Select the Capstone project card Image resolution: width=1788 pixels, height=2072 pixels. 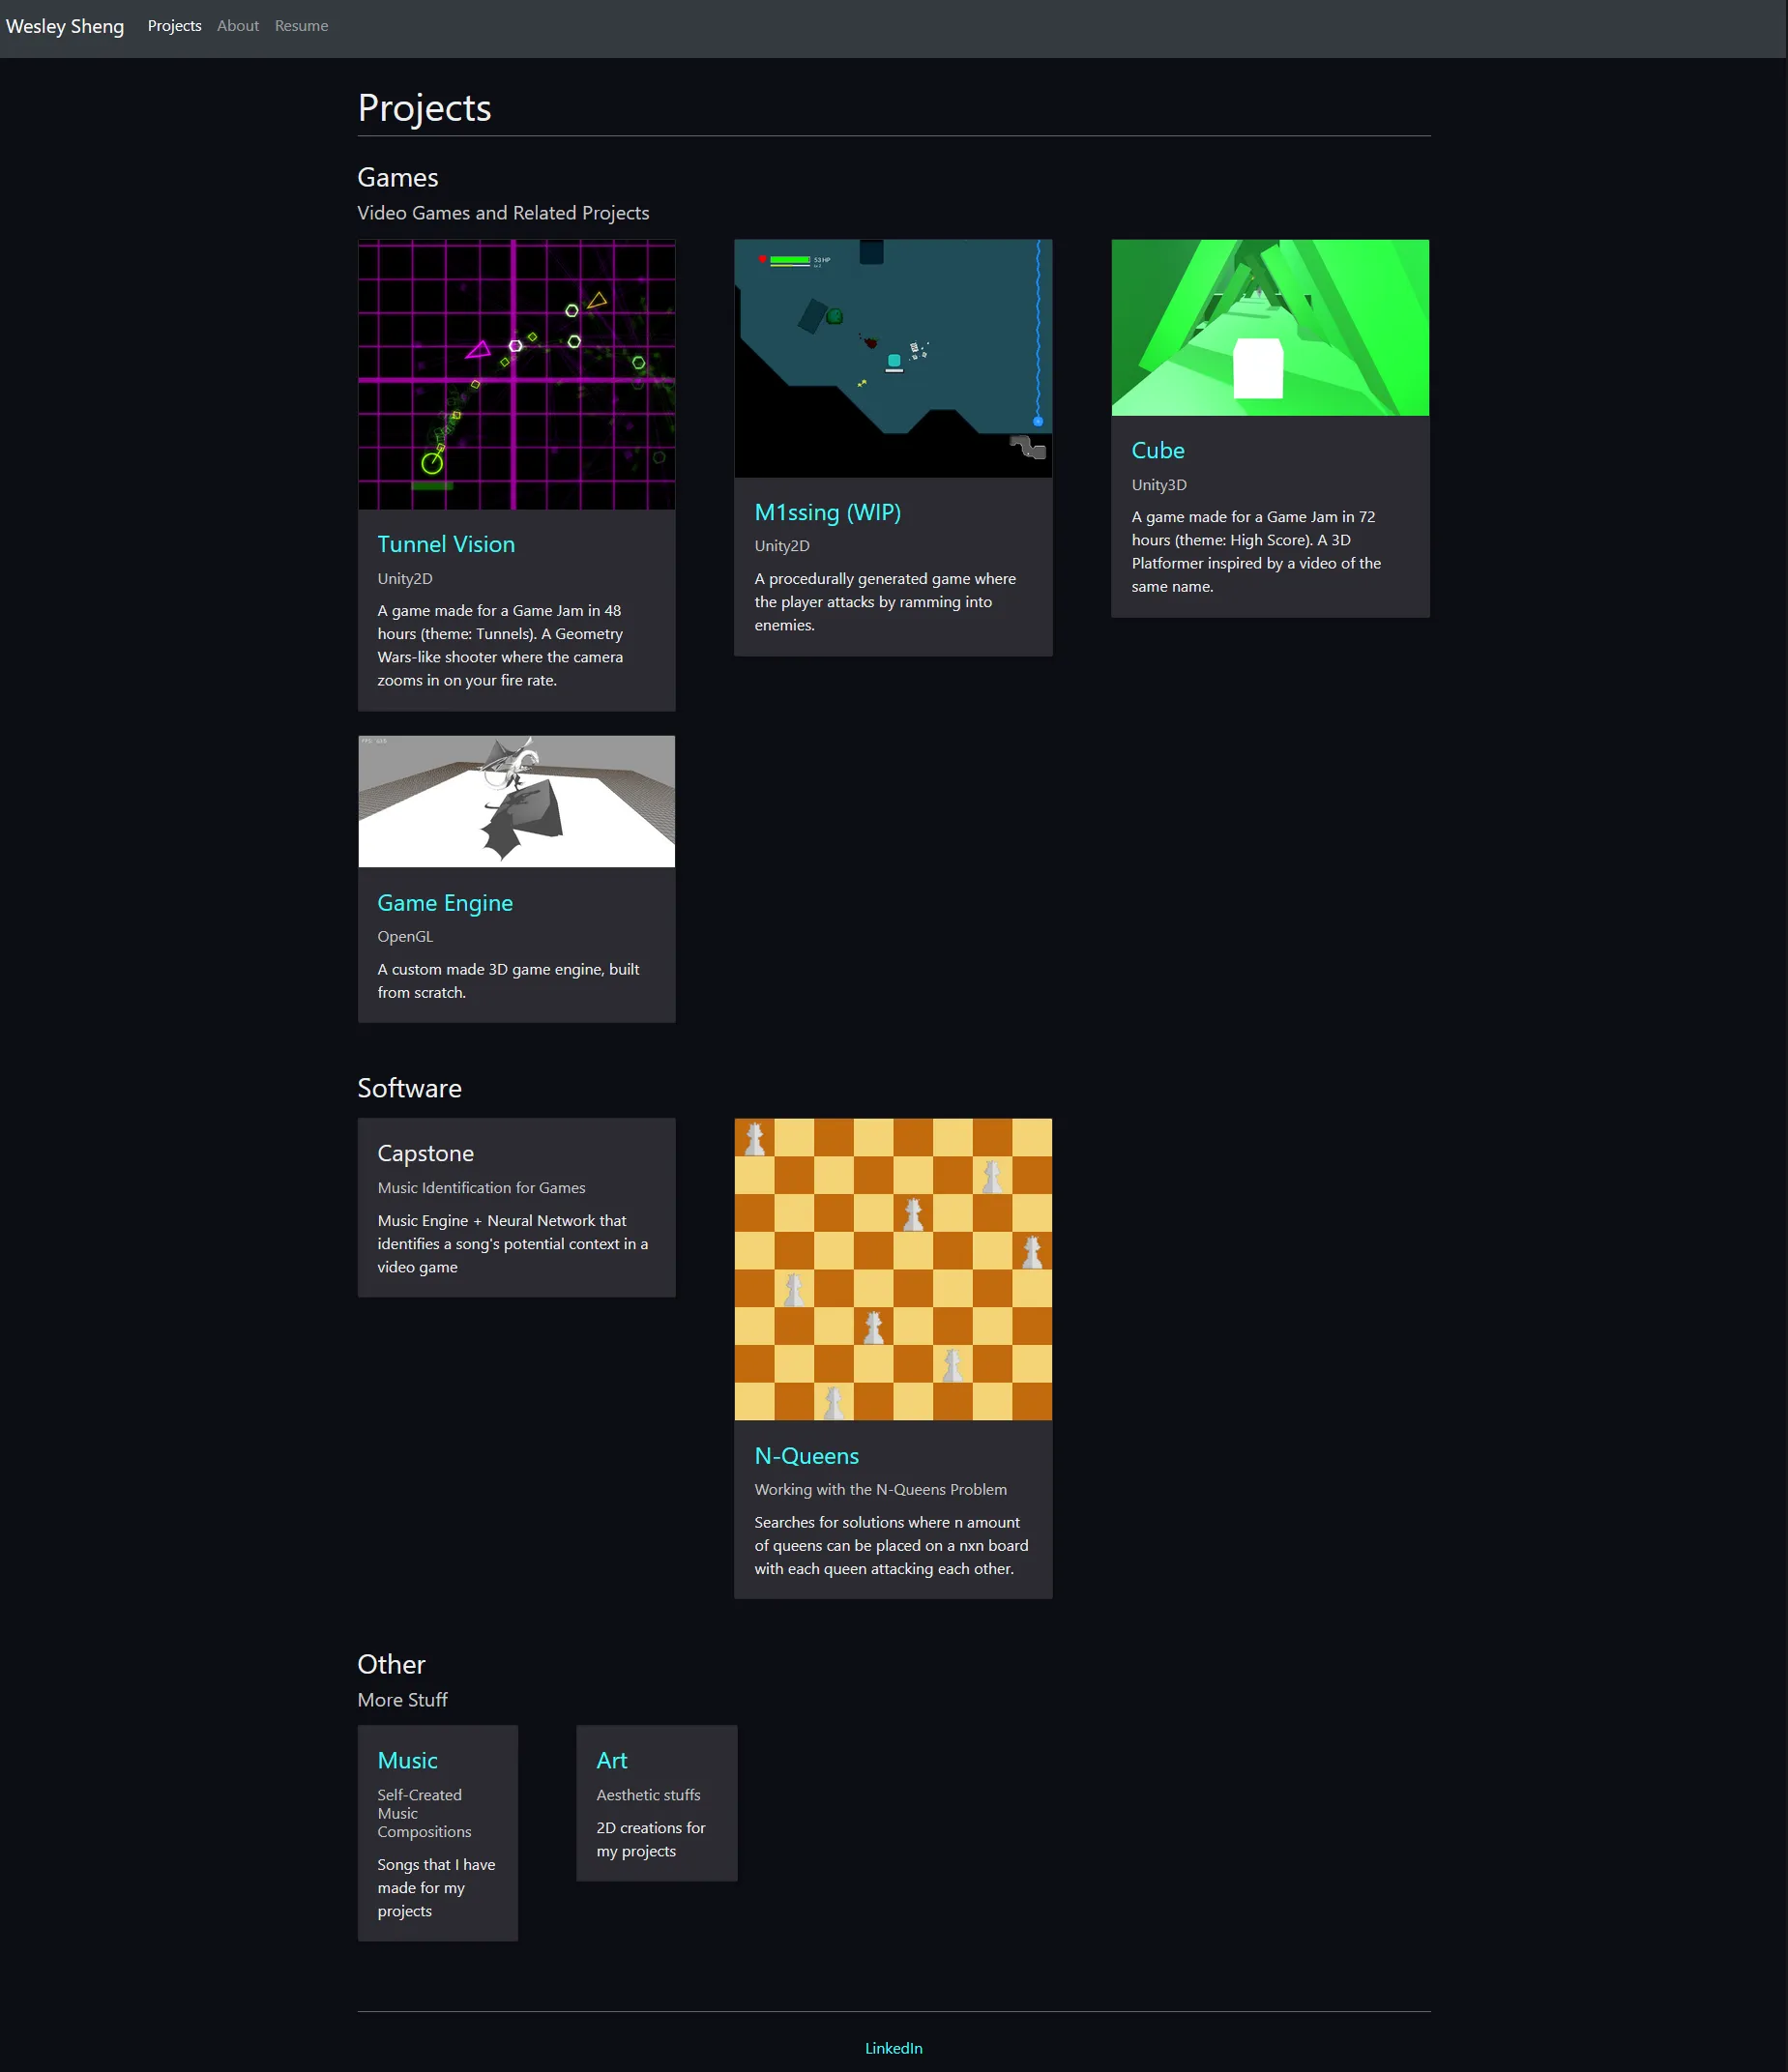click(x=516, y=1207)
